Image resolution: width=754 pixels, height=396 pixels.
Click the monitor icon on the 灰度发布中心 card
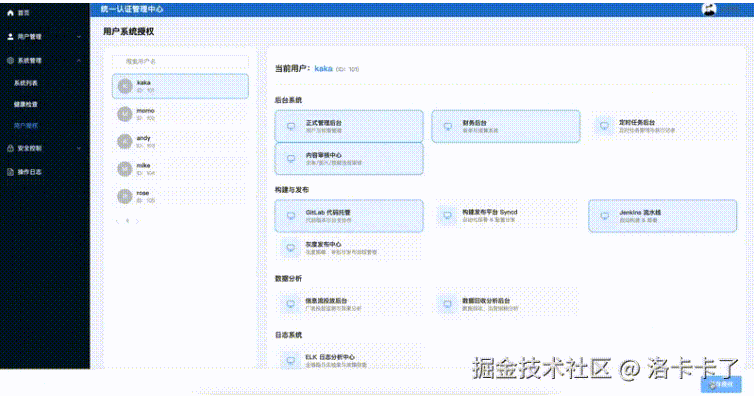(x=290, y=248)
